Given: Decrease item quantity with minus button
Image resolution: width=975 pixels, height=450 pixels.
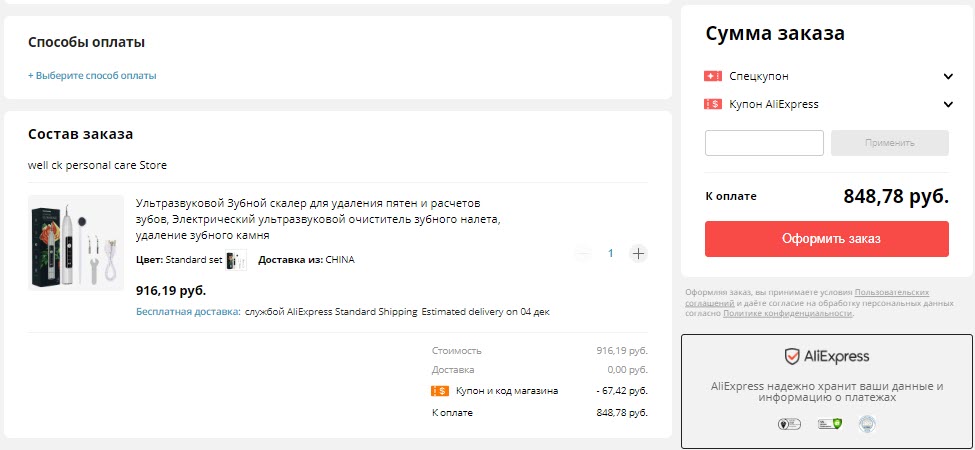Looking at the screenshot, I should (x=584, y=253).
